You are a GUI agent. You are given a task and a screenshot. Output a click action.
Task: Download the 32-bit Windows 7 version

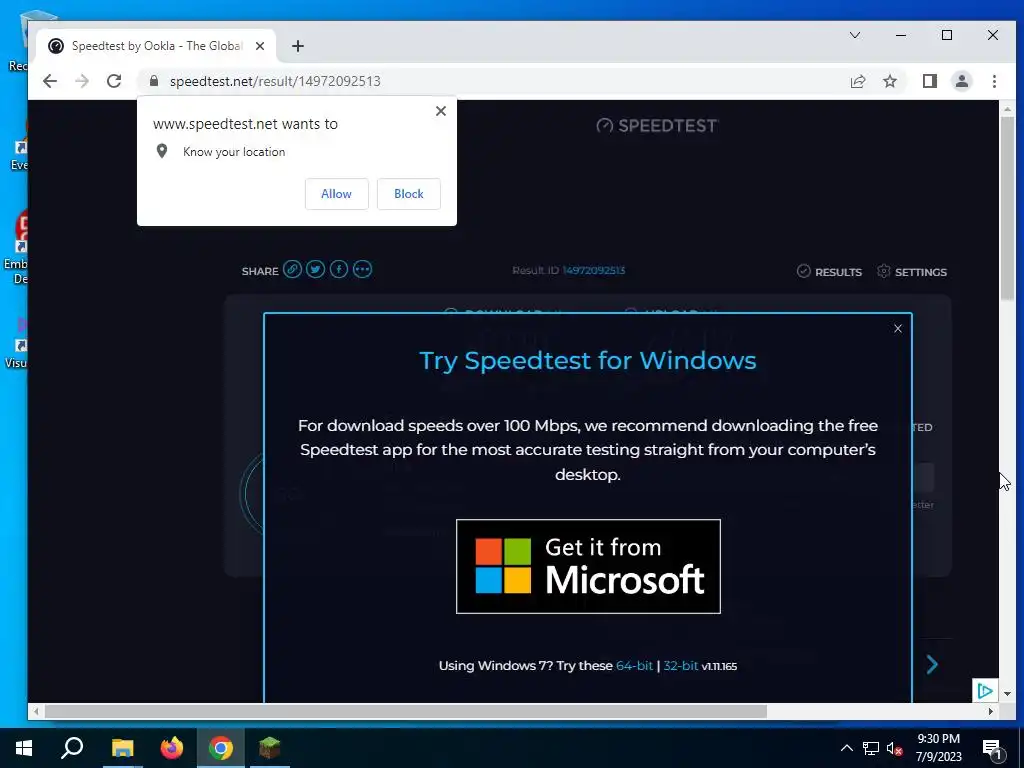680,665
